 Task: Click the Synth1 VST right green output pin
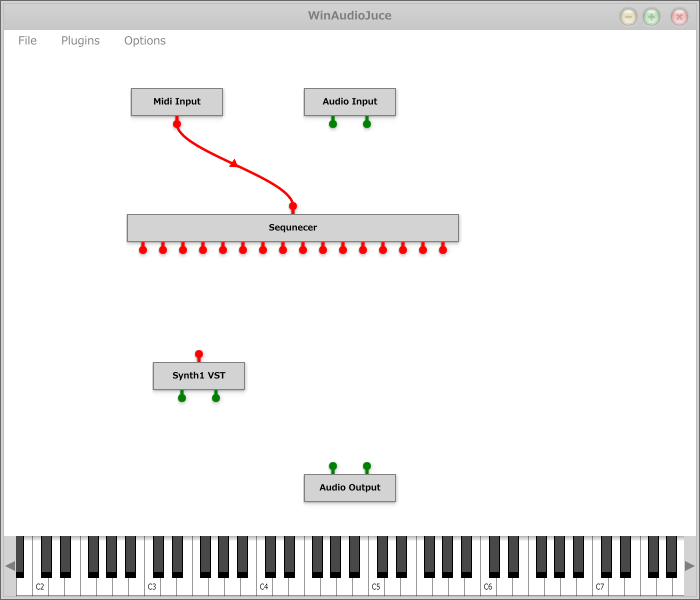coord(216,397)
